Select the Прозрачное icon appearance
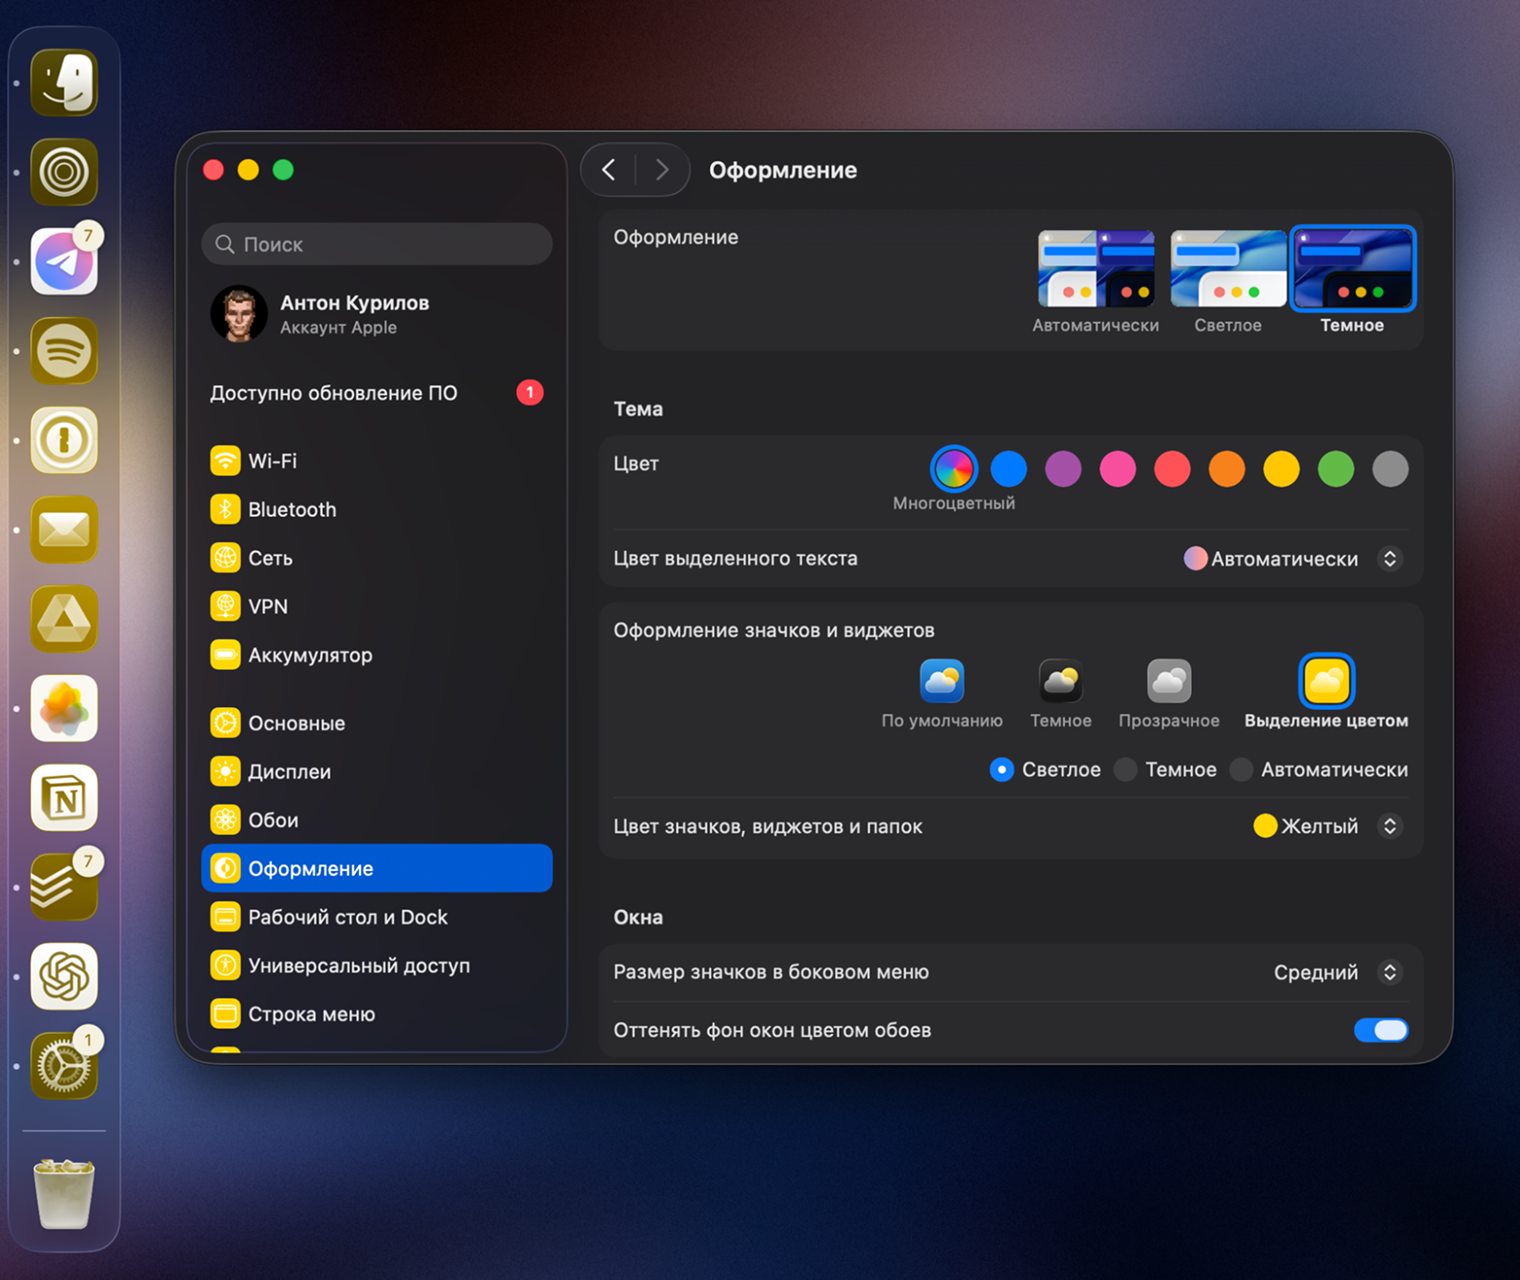 pos(1168,682)
